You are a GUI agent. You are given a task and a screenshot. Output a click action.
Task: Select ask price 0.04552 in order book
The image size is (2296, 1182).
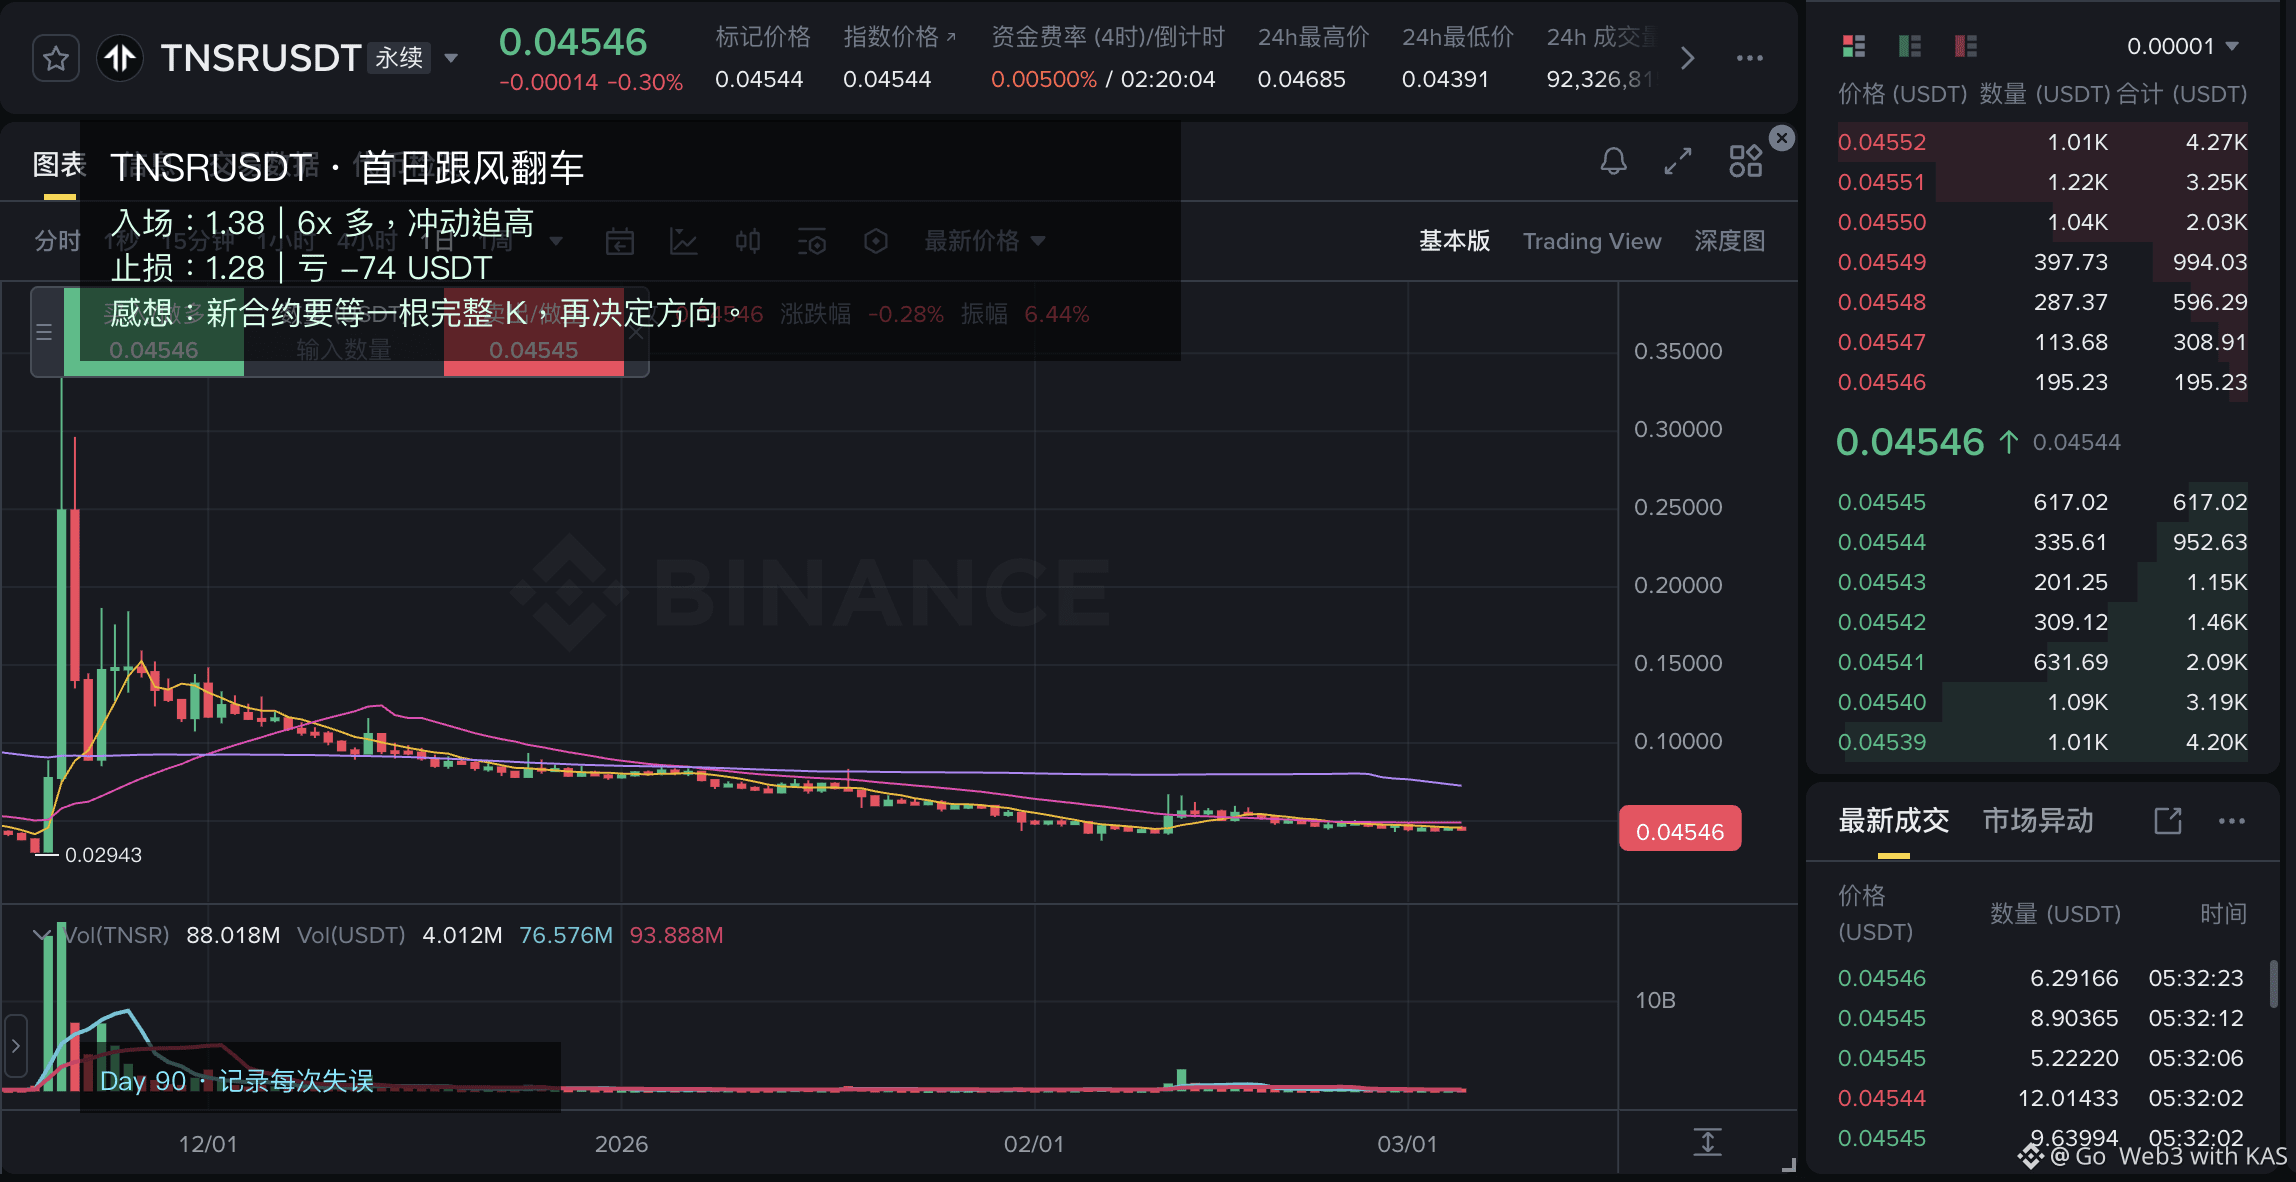pyautogui.click(x=1881, y=142)
